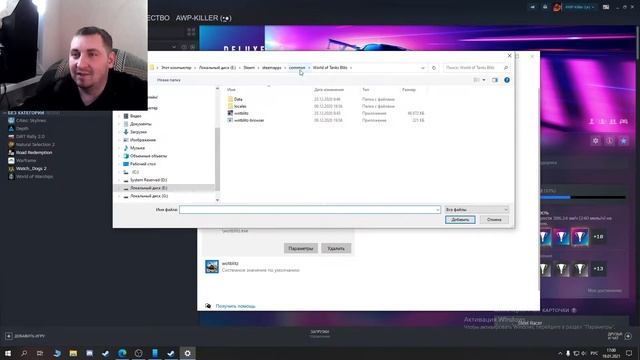Click the Новая папка toolbar item
This screenshot has width=640, height=360.
click(169, 80)
